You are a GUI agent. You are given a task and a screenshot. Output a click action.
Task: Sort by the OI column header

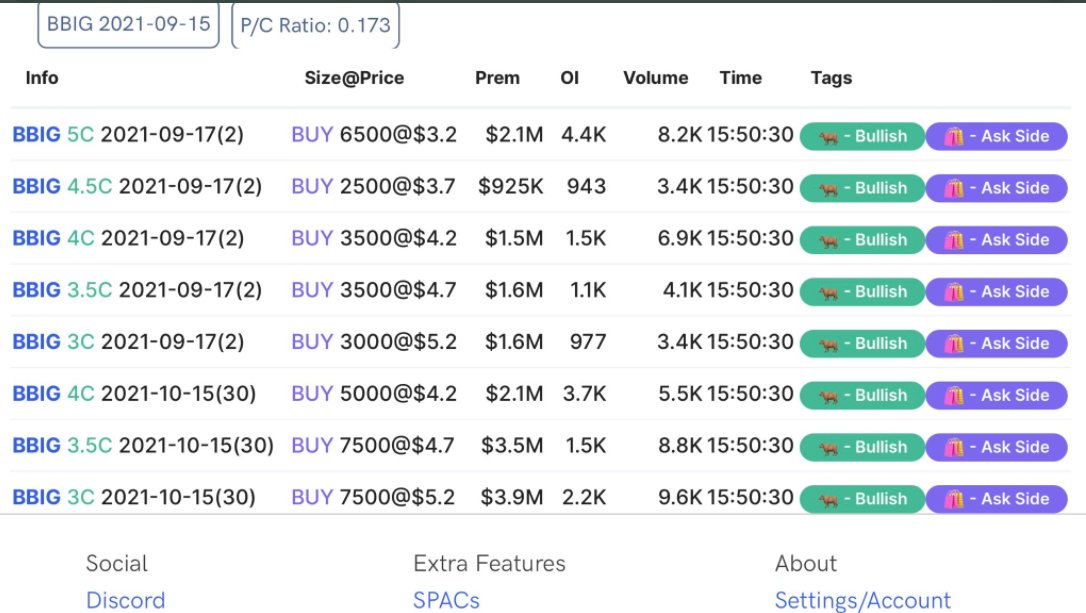tap(569, 78)
